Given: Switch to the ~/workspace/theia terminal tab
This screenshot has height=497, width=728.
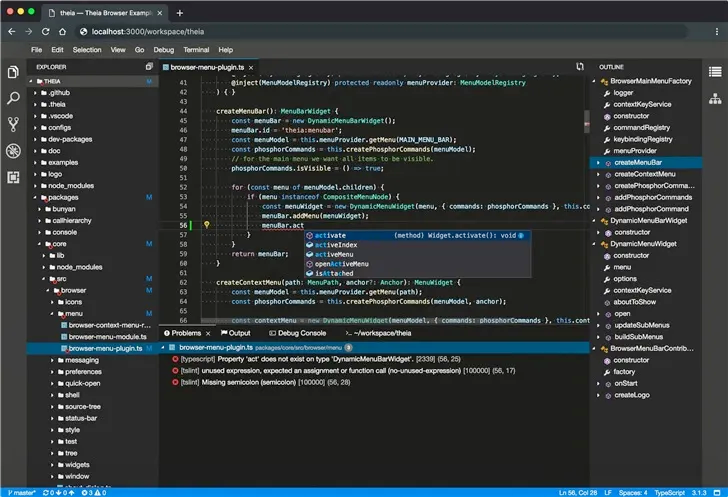Looking at the screenshot, I should coord(378,333).
